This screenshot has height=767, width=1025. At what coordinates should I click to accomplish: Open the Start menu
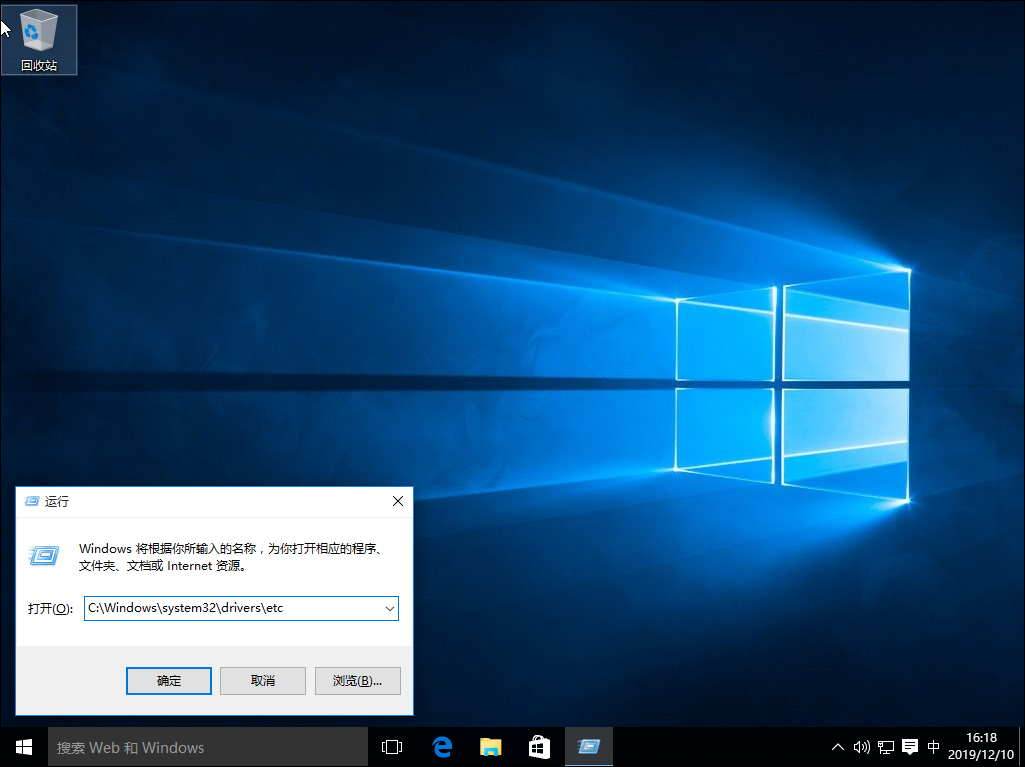click(22, 746)
